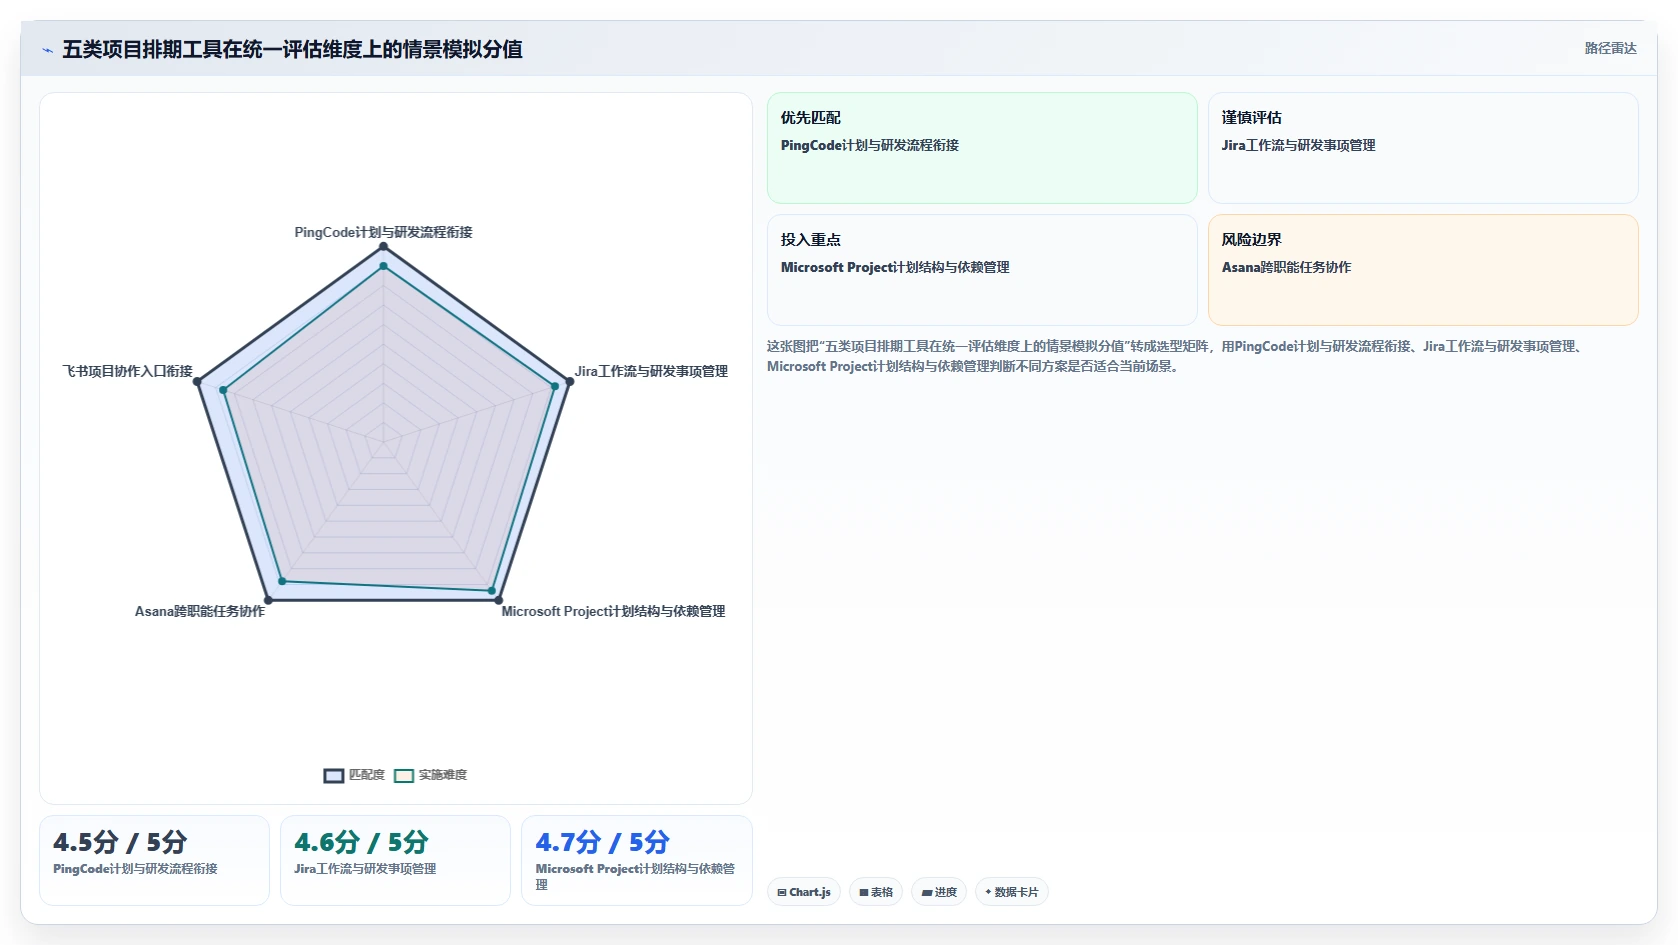Select the 4.6分 / 5分 Jira stat card
This screenshot has height=945, width=1678.
(395, 860)
